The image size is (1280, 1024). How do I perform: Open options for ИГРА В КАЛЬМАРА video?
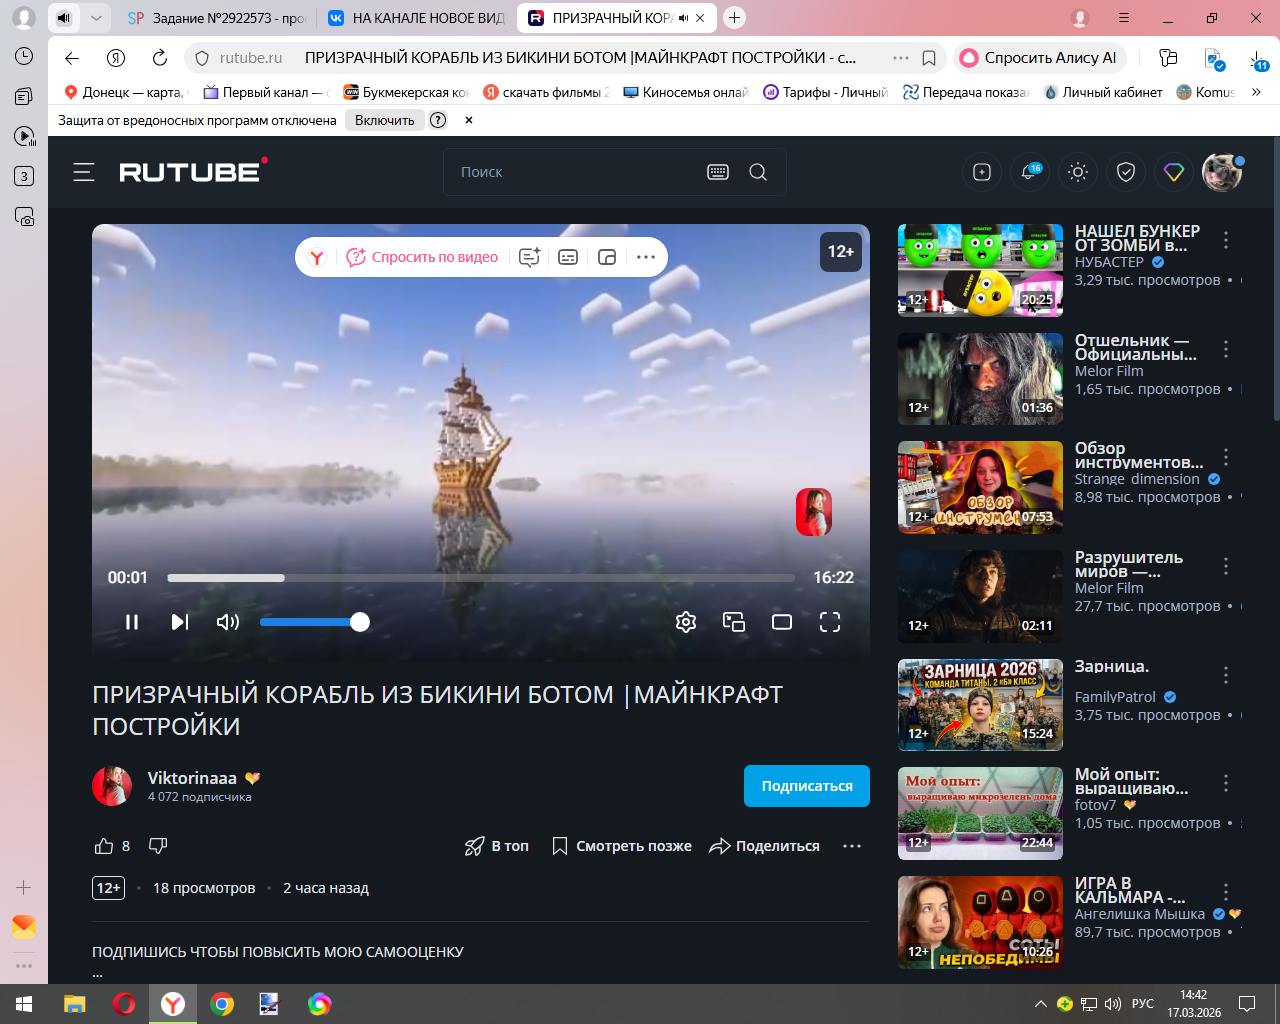[1226, 892]
